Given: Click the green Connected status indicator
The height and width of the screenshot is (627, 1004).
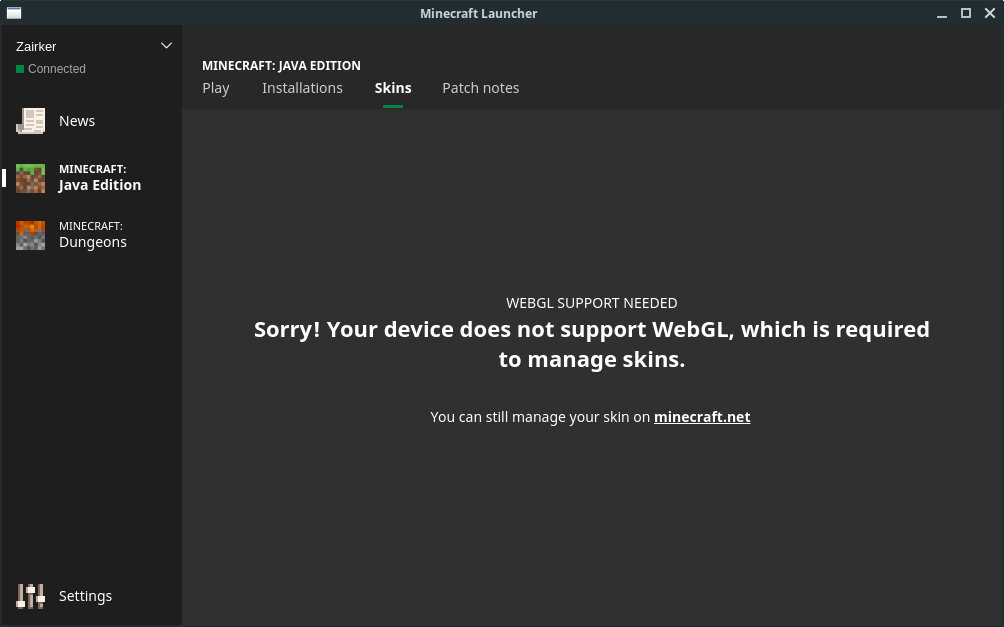Looking at the screenshot, I should click(x=20, y=69).
